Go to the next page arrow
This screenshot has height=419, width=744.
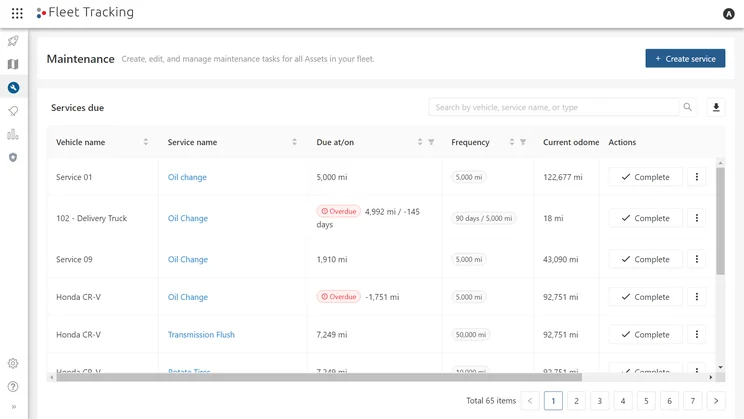[x=716, y=401]
